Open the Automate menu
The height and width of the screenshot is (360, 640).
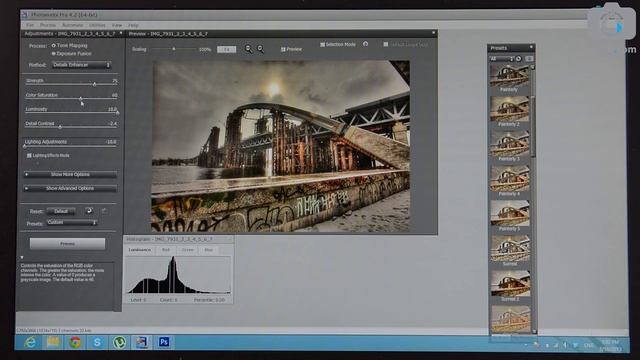[x=72, y=25]
